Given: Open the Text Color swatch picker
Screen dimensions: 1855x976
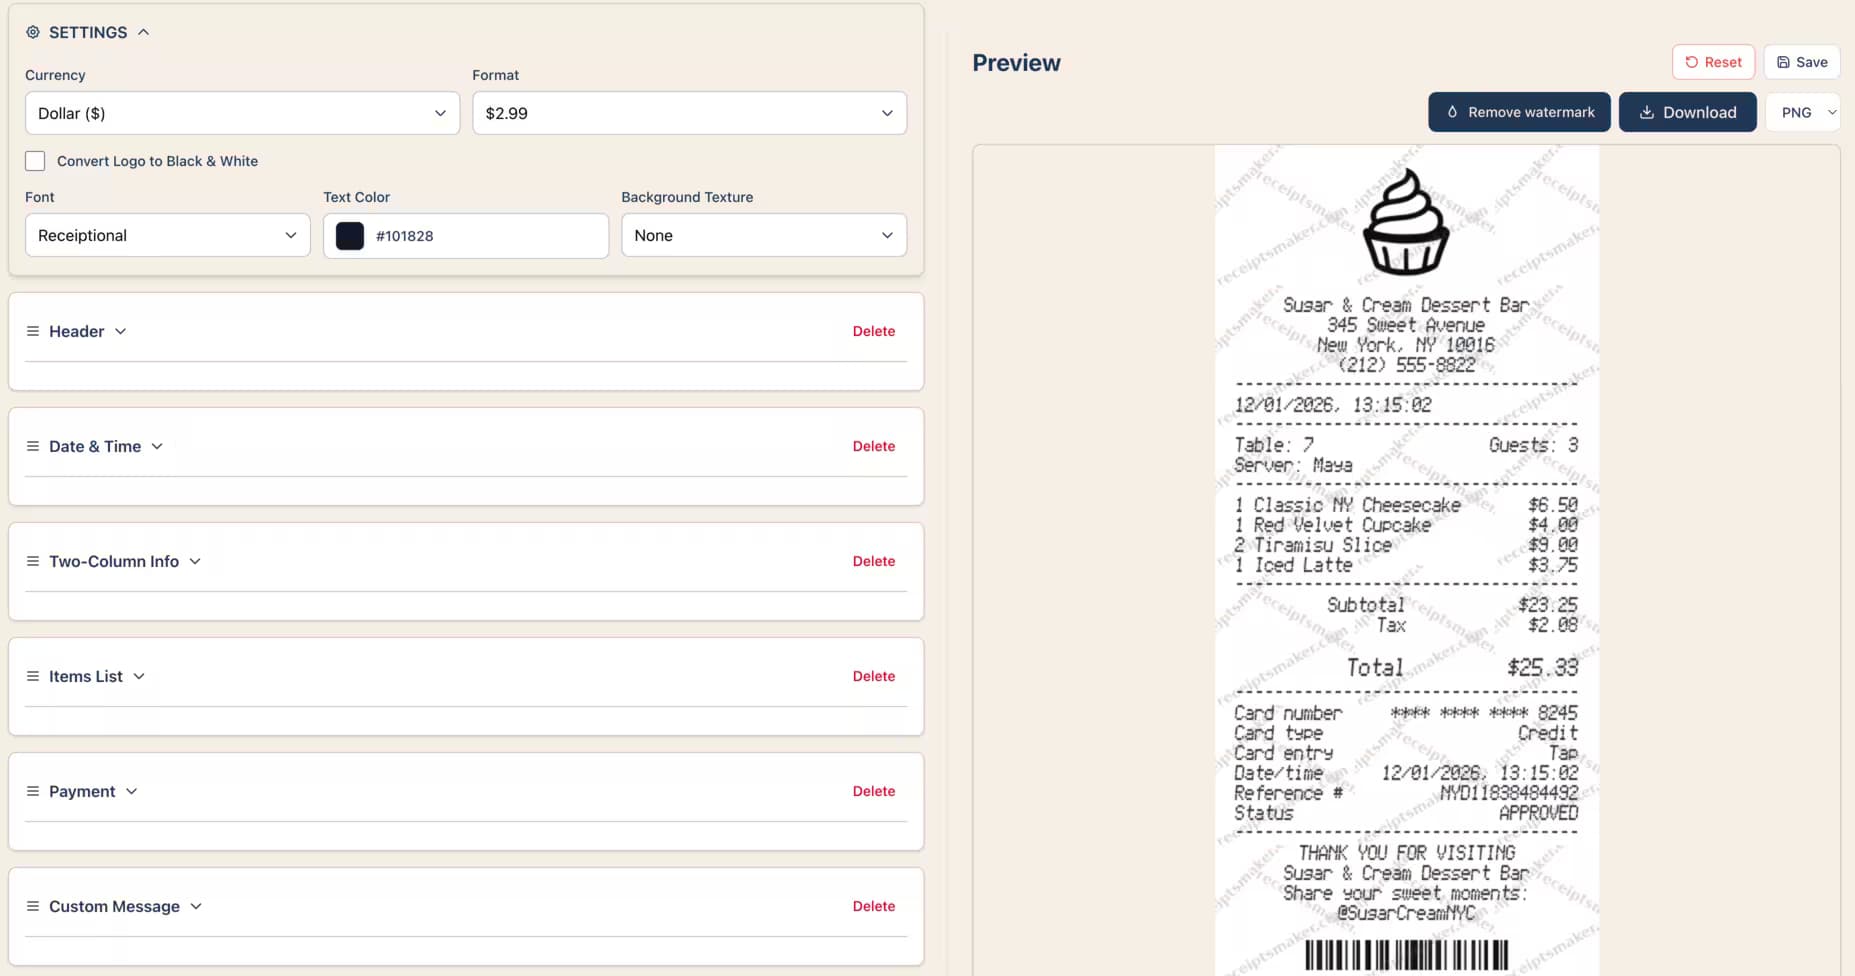Looking at the screenshot, I should [348, 235].
